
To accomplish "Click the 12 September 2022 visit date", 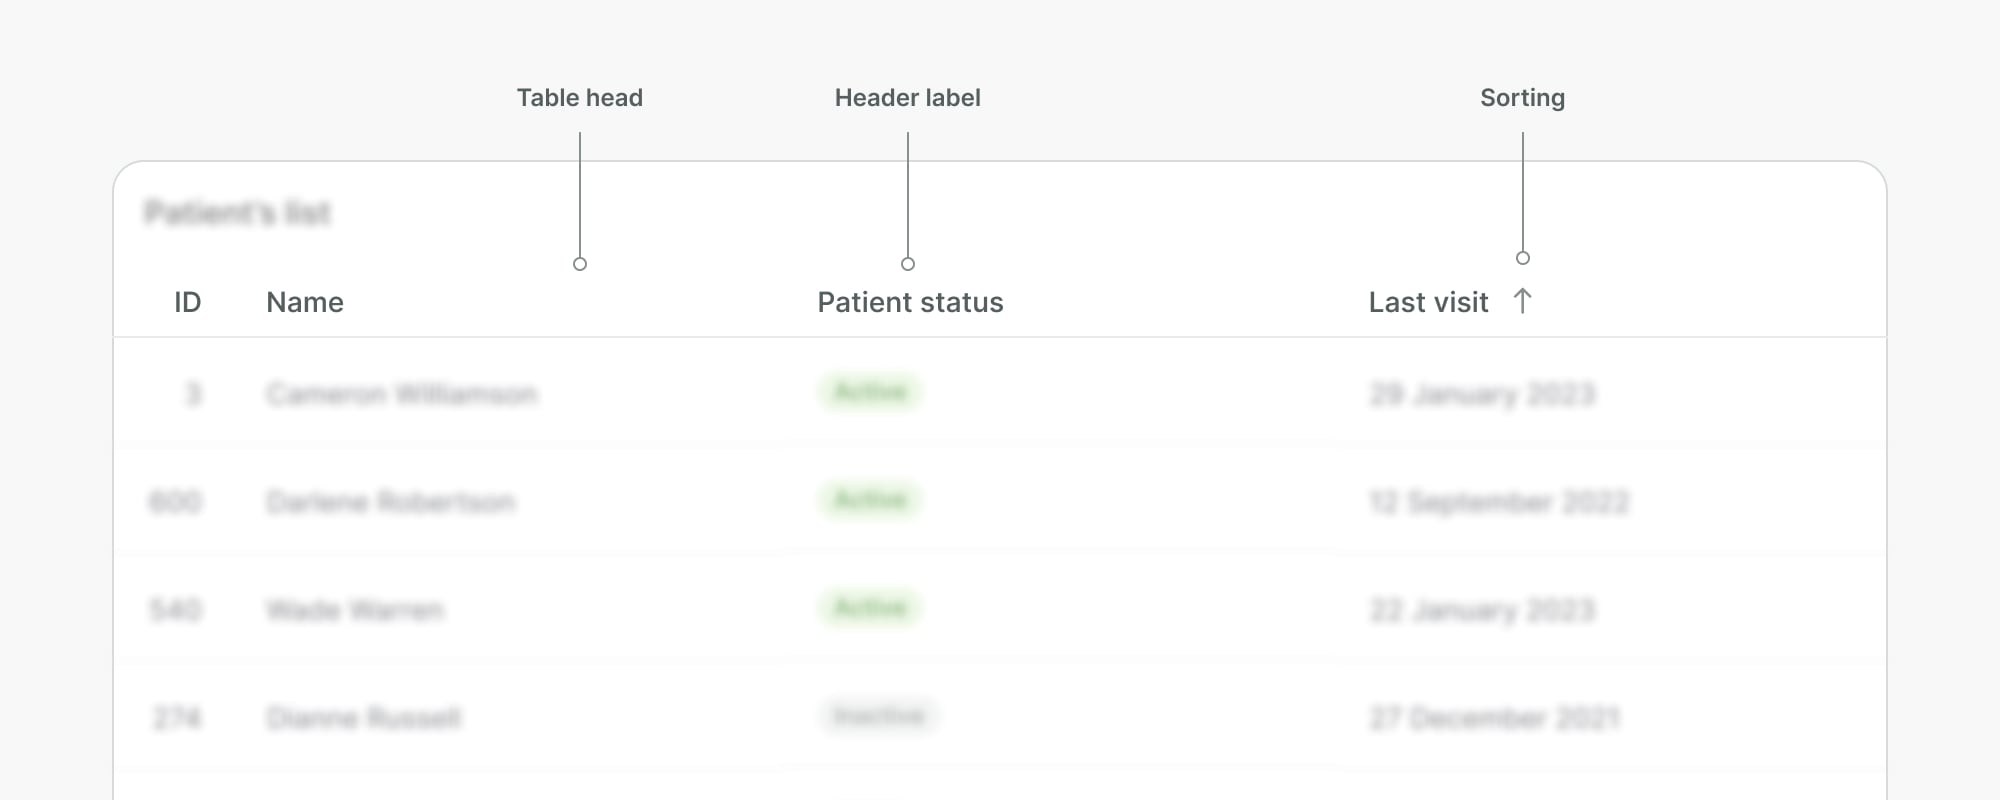I will coord(1499,502).
